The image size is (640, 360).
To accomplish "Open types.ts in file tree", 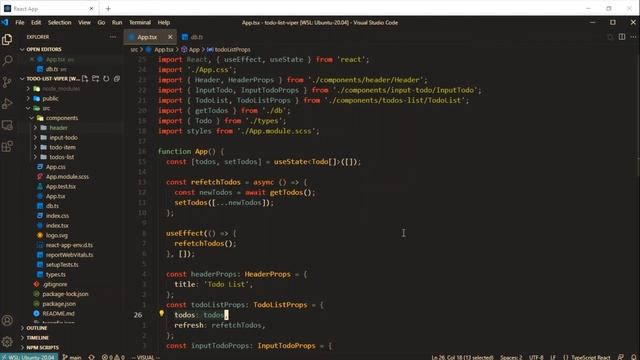I will click(x=56, y=275).
